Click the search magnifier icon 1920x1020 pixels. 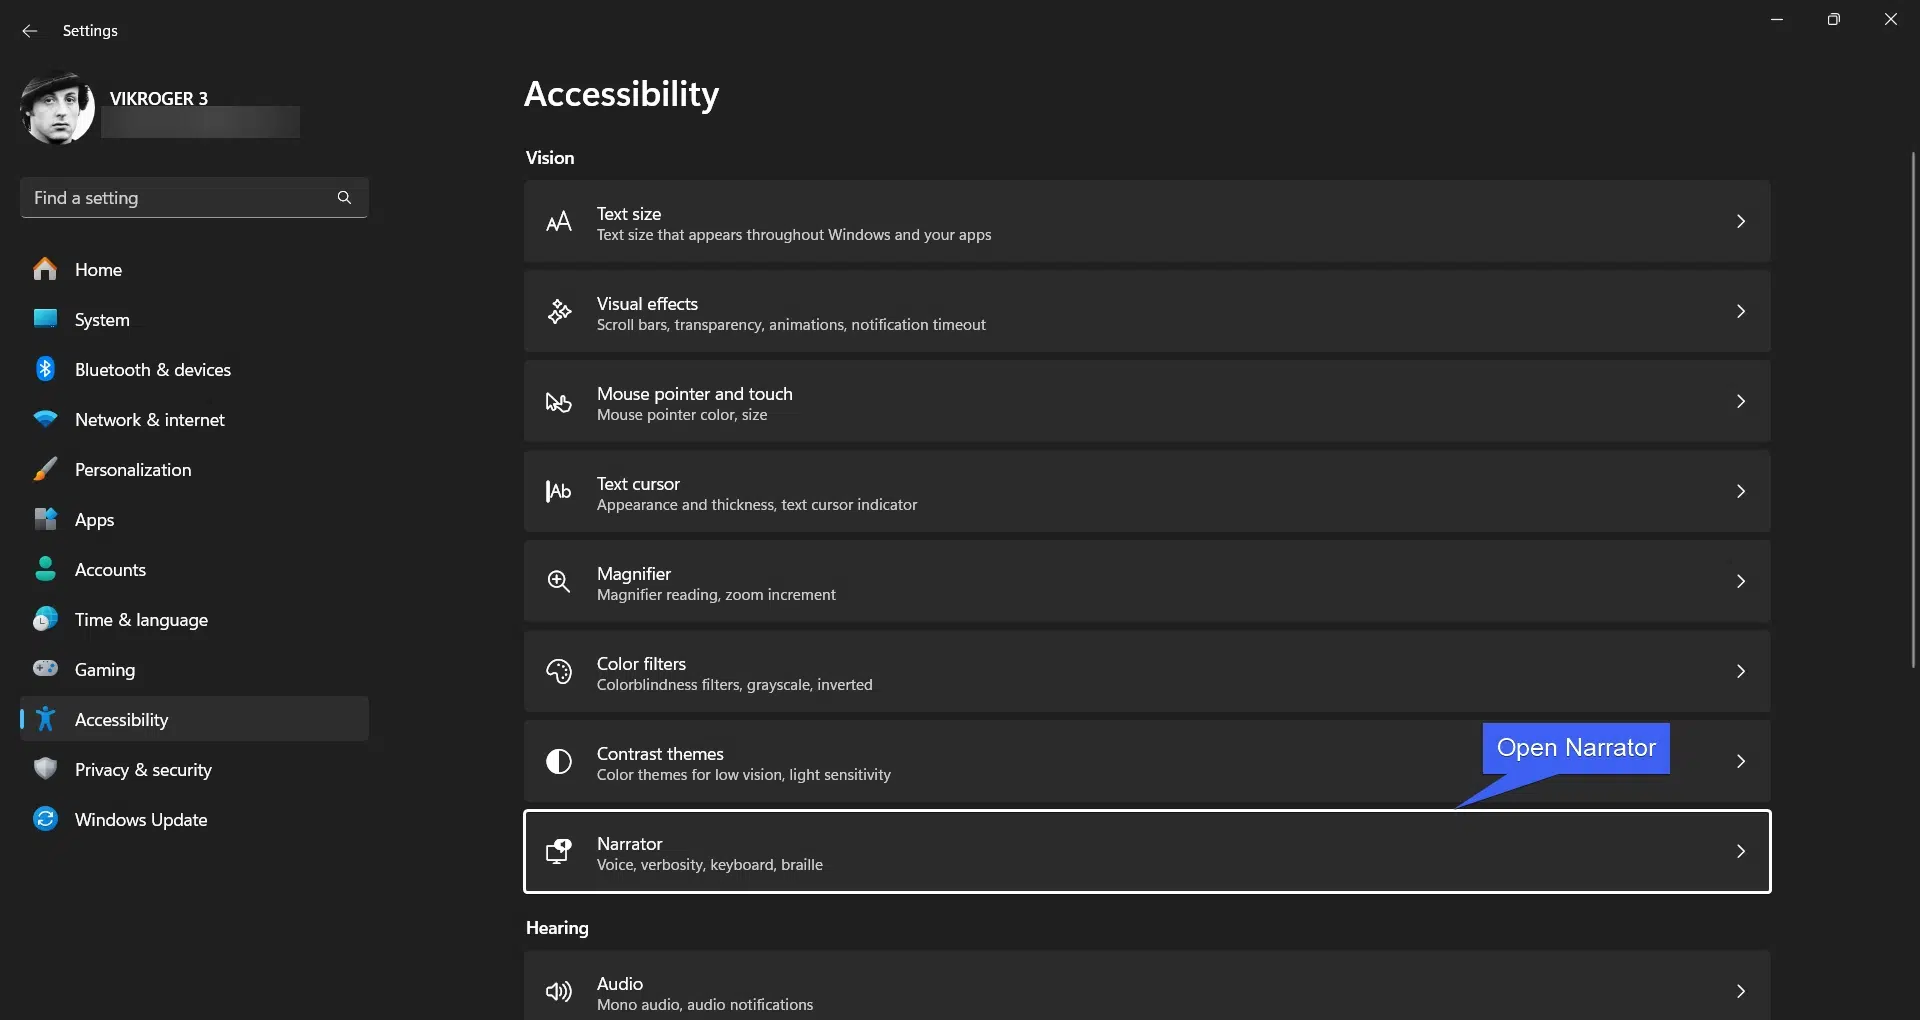[x=344, y=198]
